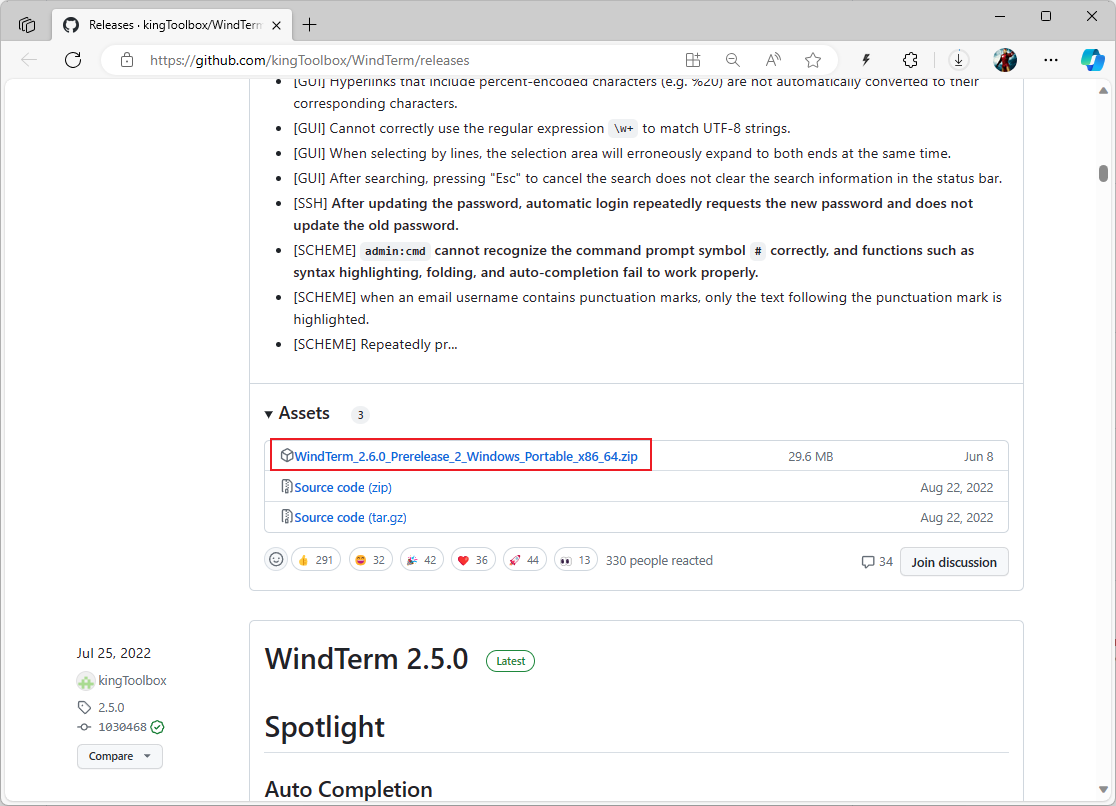The height and width of the screenshot is (806, 1116).
Task: Toggle the rocket reaction with 44
Action: click(524, 560)
